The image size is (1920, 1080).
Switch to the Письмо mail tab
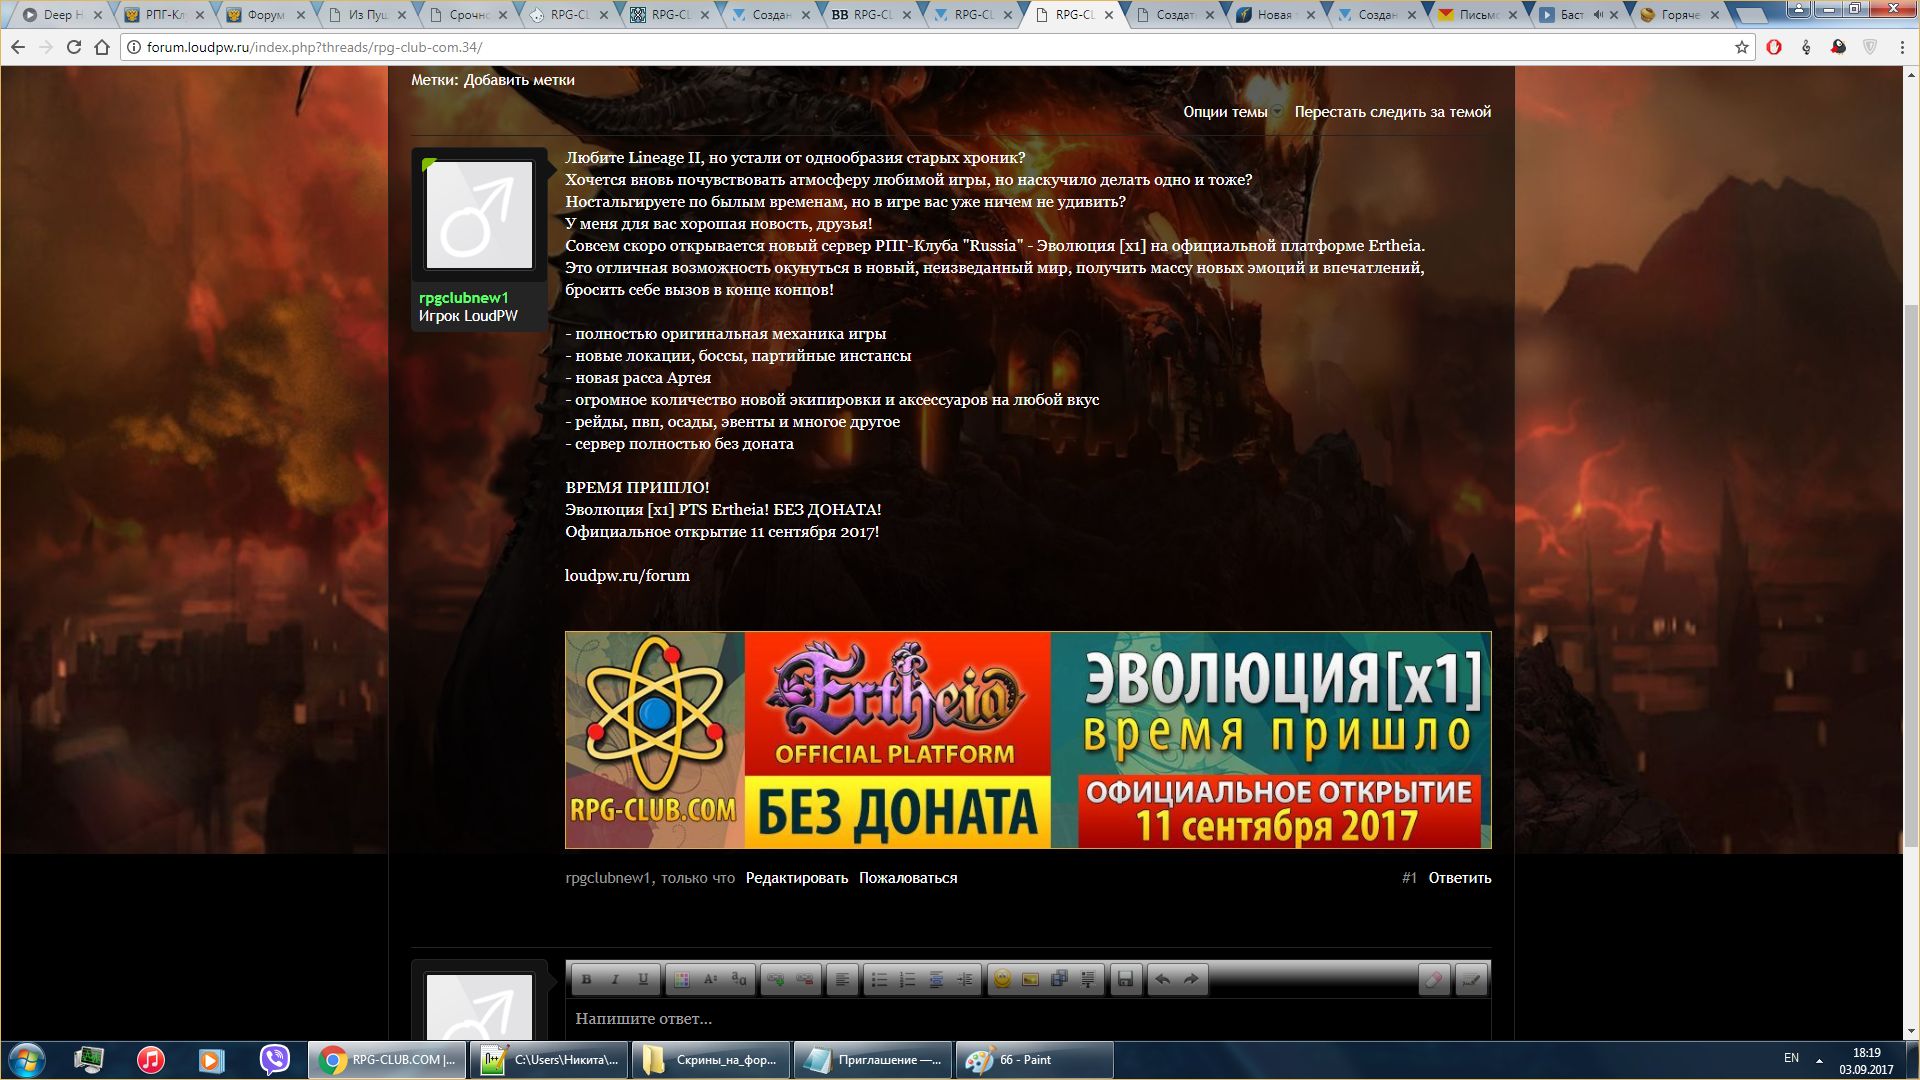[x=1476, y=15]
